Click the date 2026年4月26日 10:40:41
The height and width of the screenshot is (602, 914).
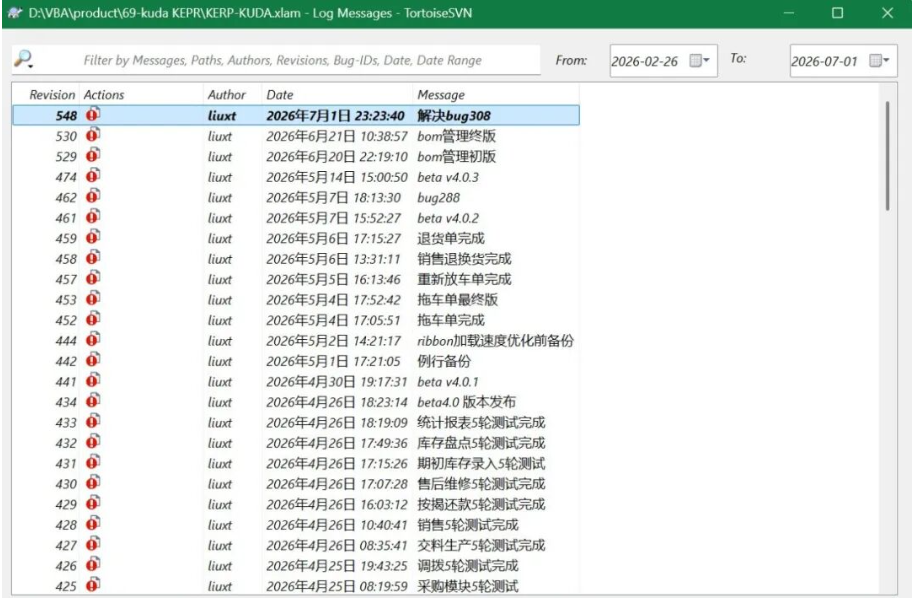(337, 524)
